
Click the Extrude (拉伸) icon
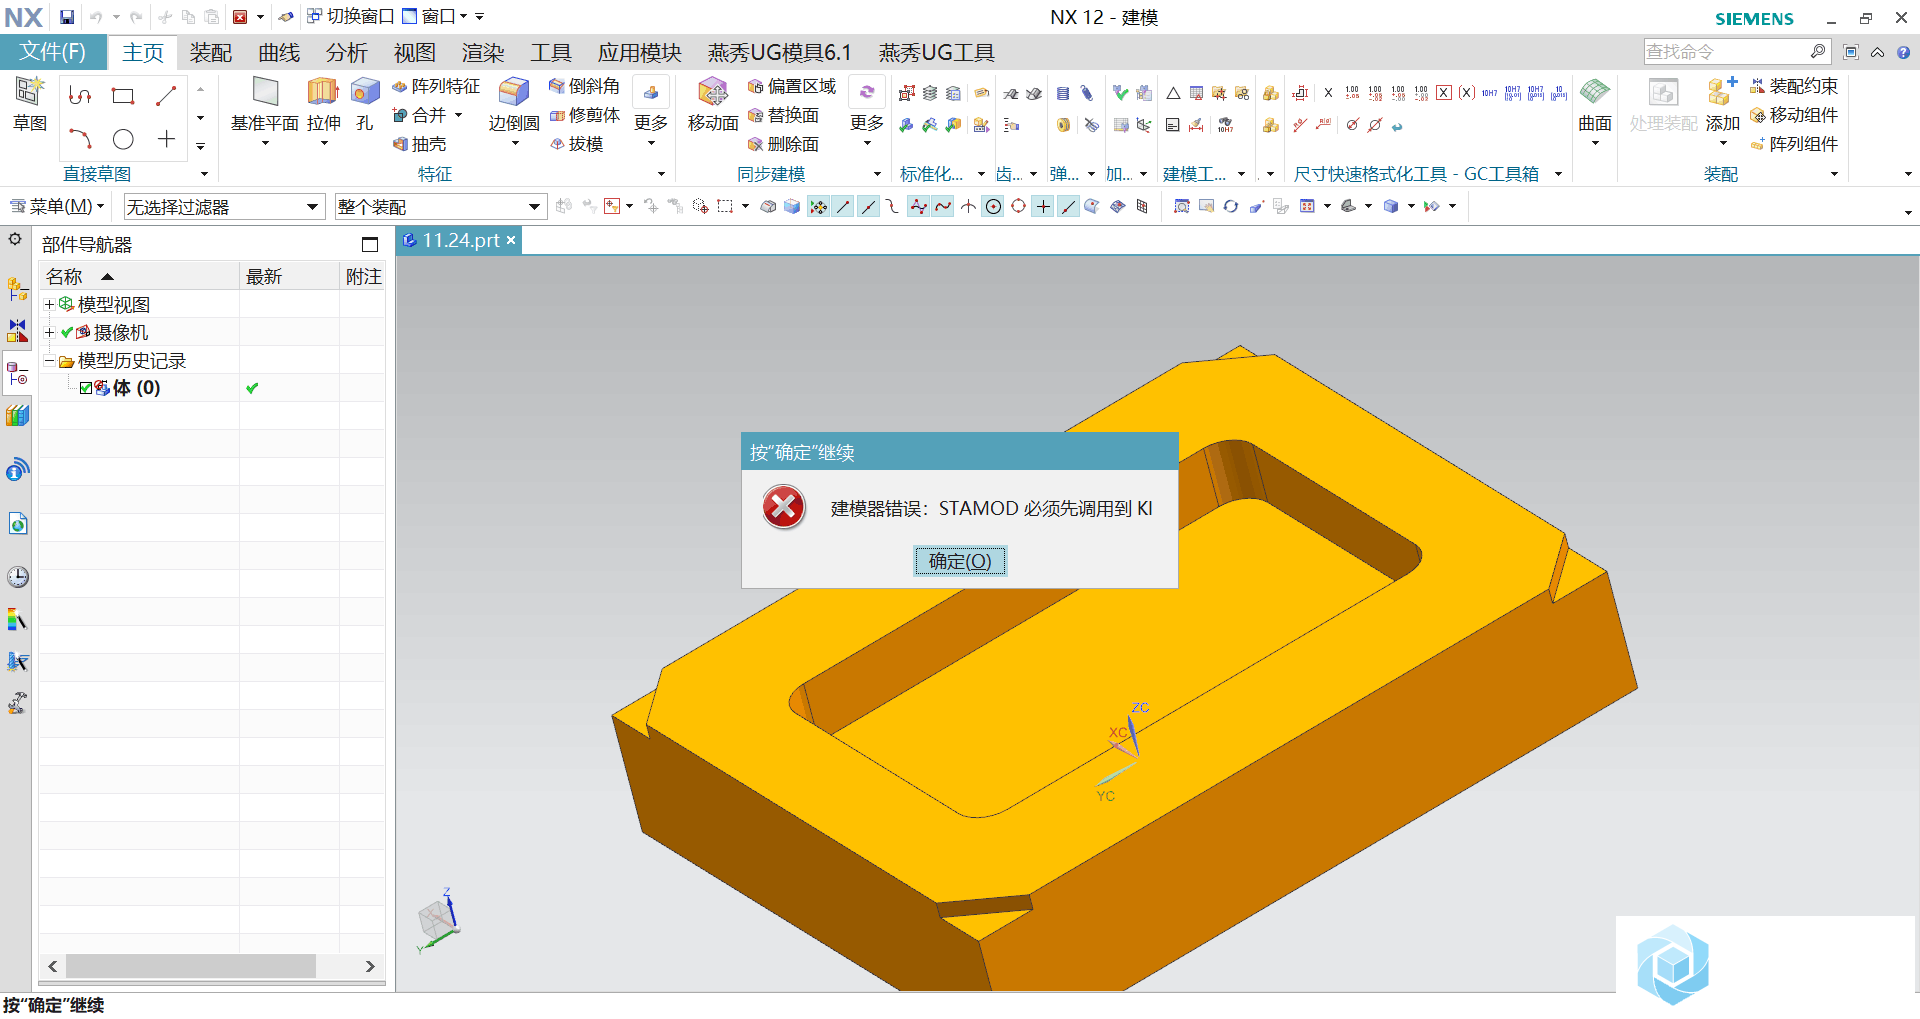[322, 92]
